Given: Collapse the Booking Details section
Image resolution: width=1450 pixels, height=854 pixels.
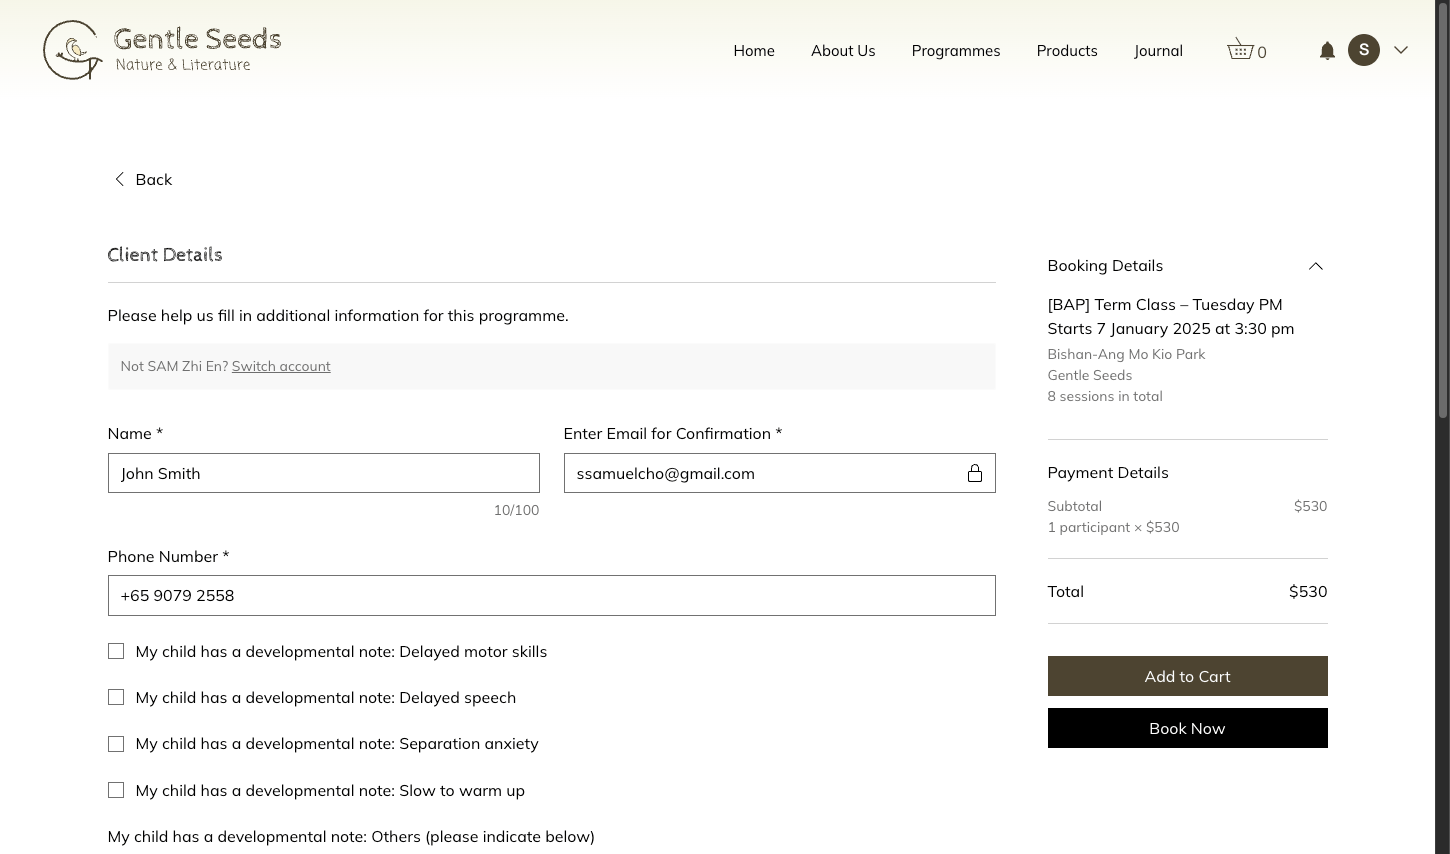Looking at the screenshot, I should coord(1315,266).
